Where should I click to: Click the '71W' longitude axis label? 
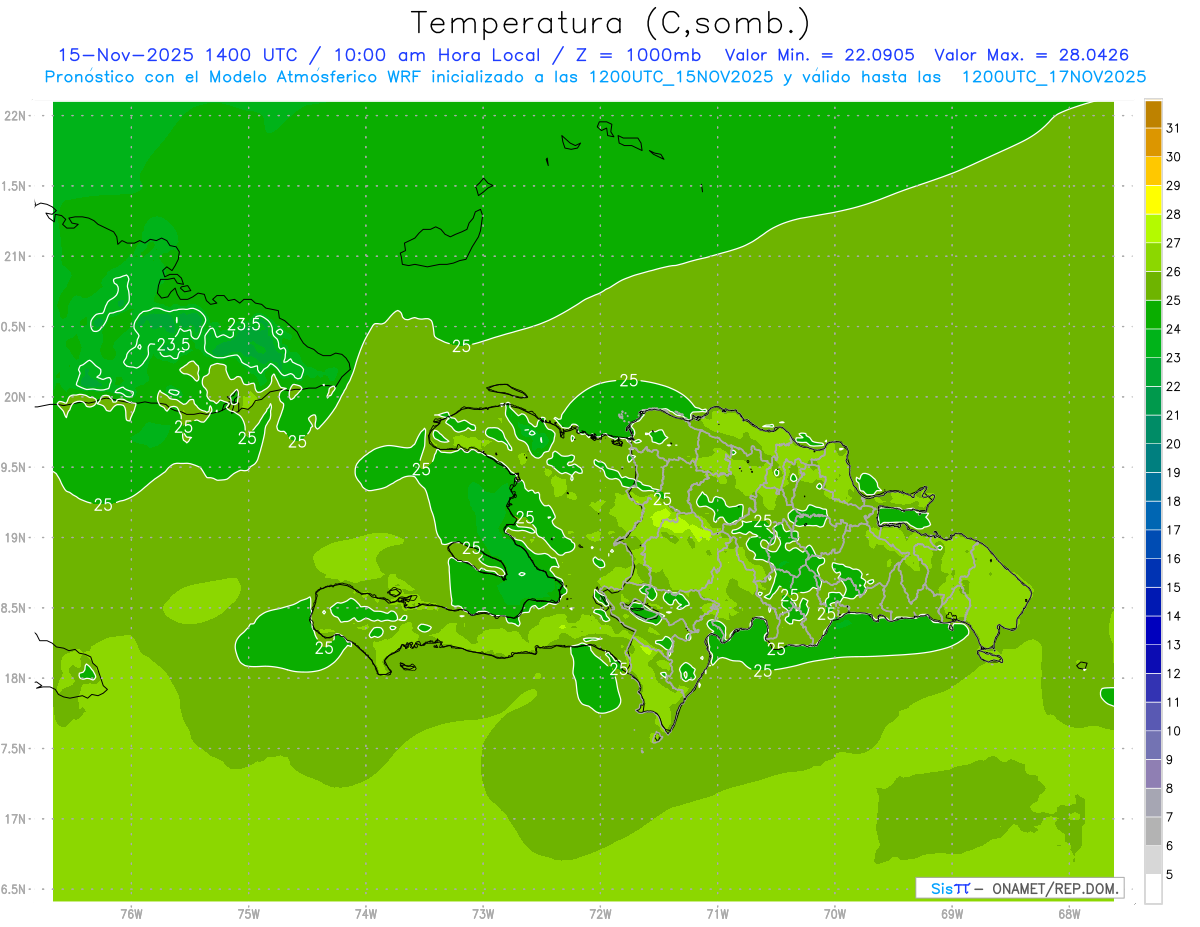coord(717,914)
